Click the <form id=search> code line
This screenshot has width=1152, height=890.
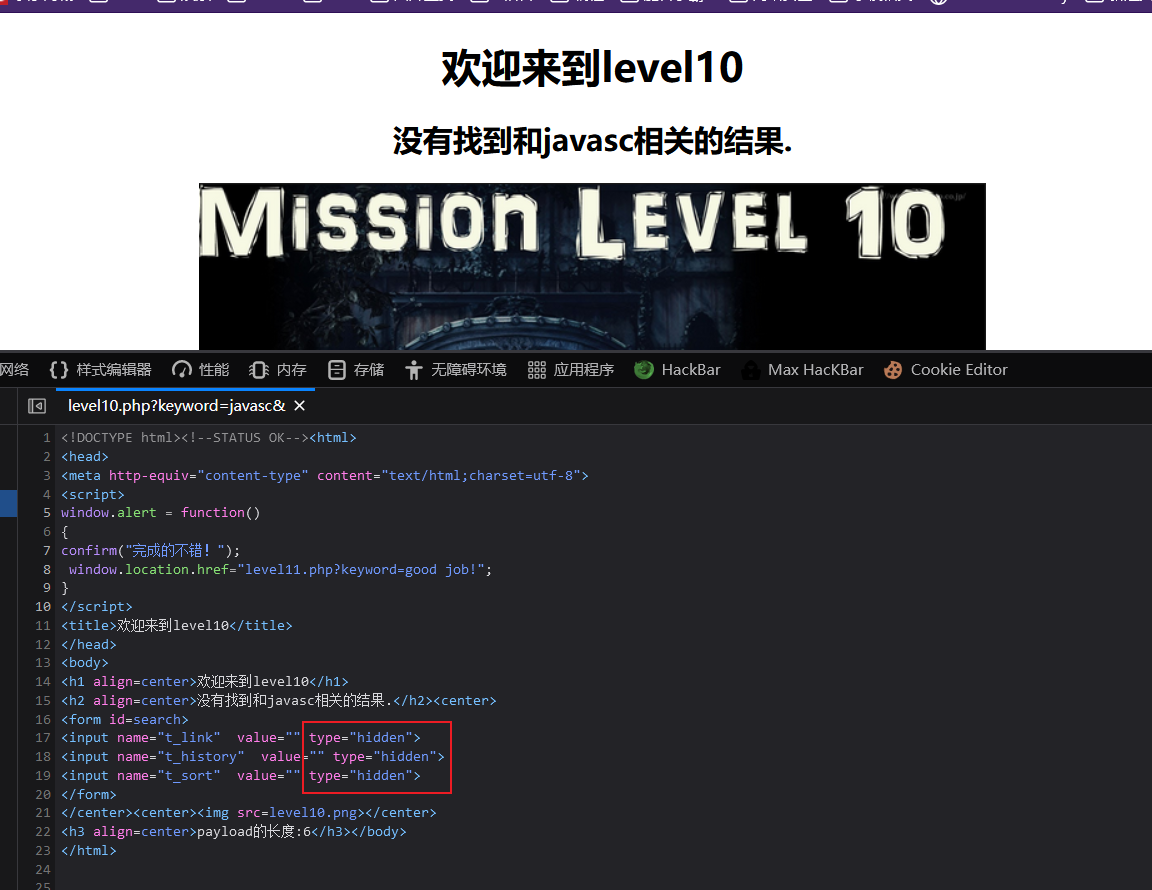point(125,719)
